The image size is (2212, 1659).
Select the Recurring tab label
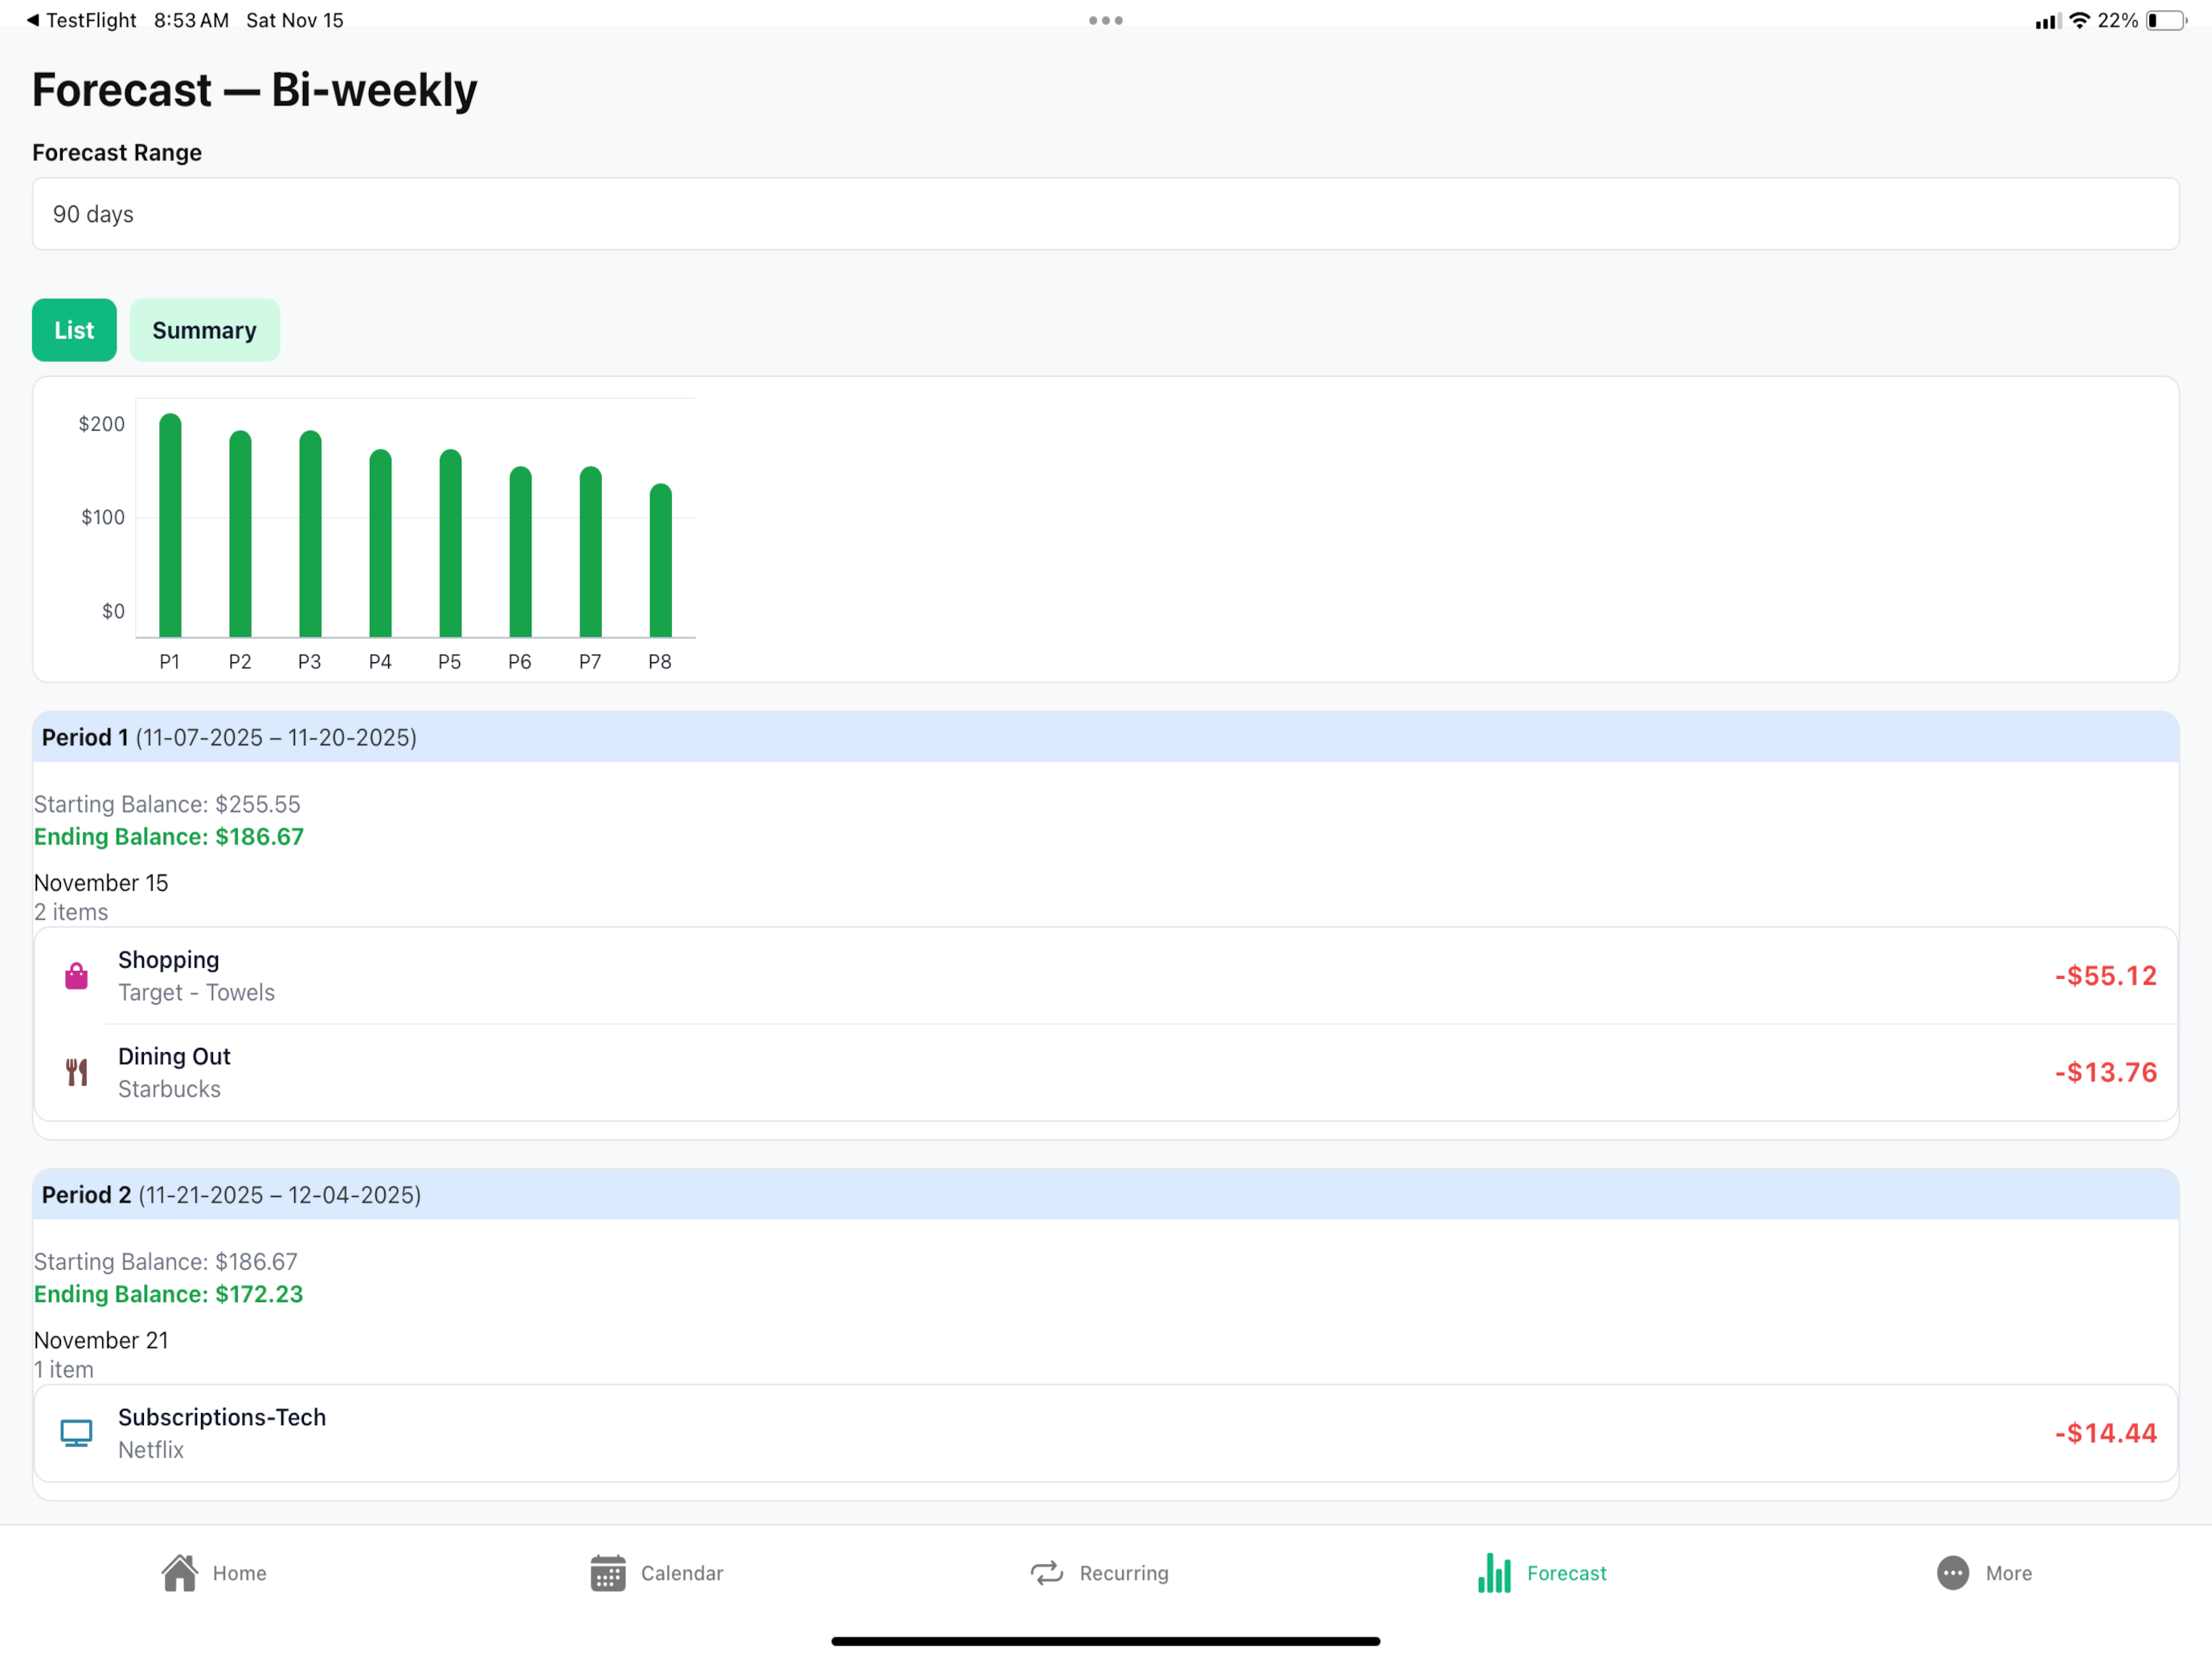click(1124, 1573)
